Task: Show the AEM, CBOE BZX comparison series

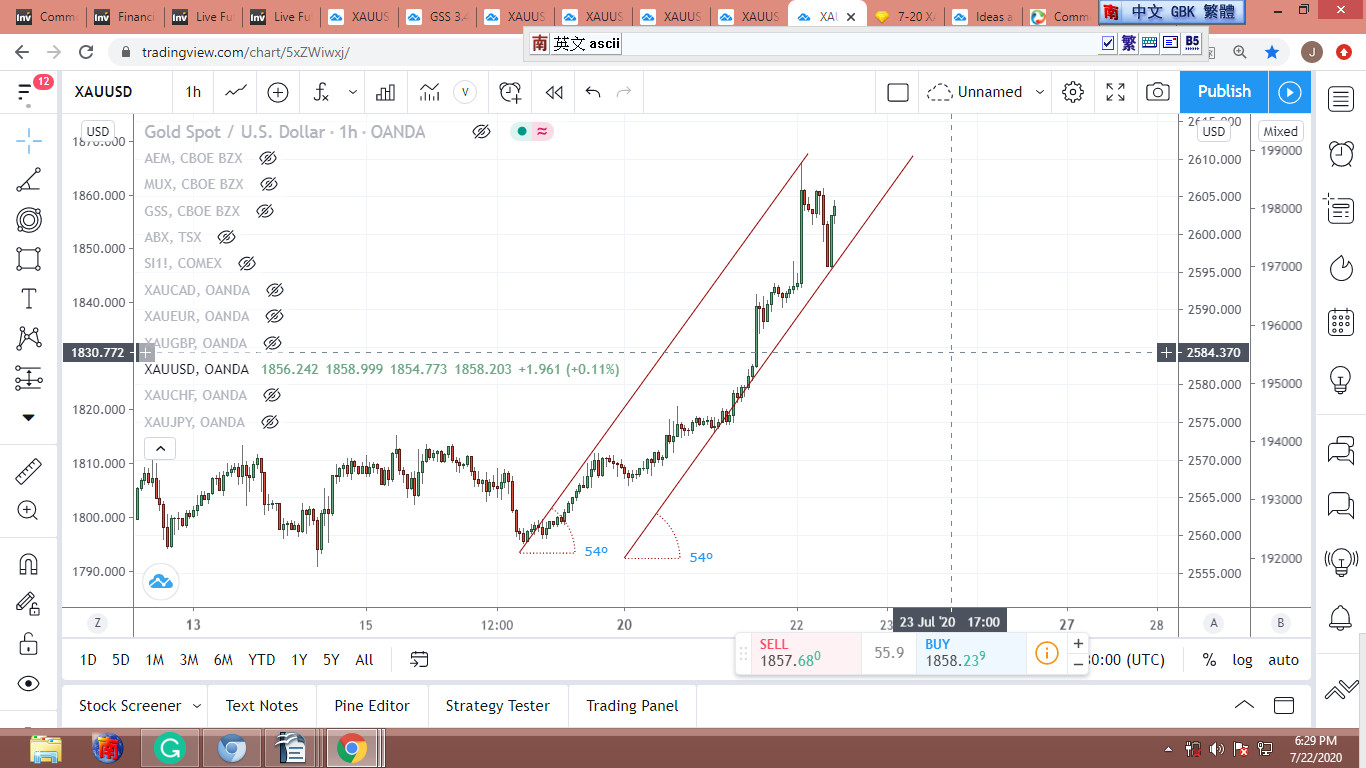Action: 268,158
